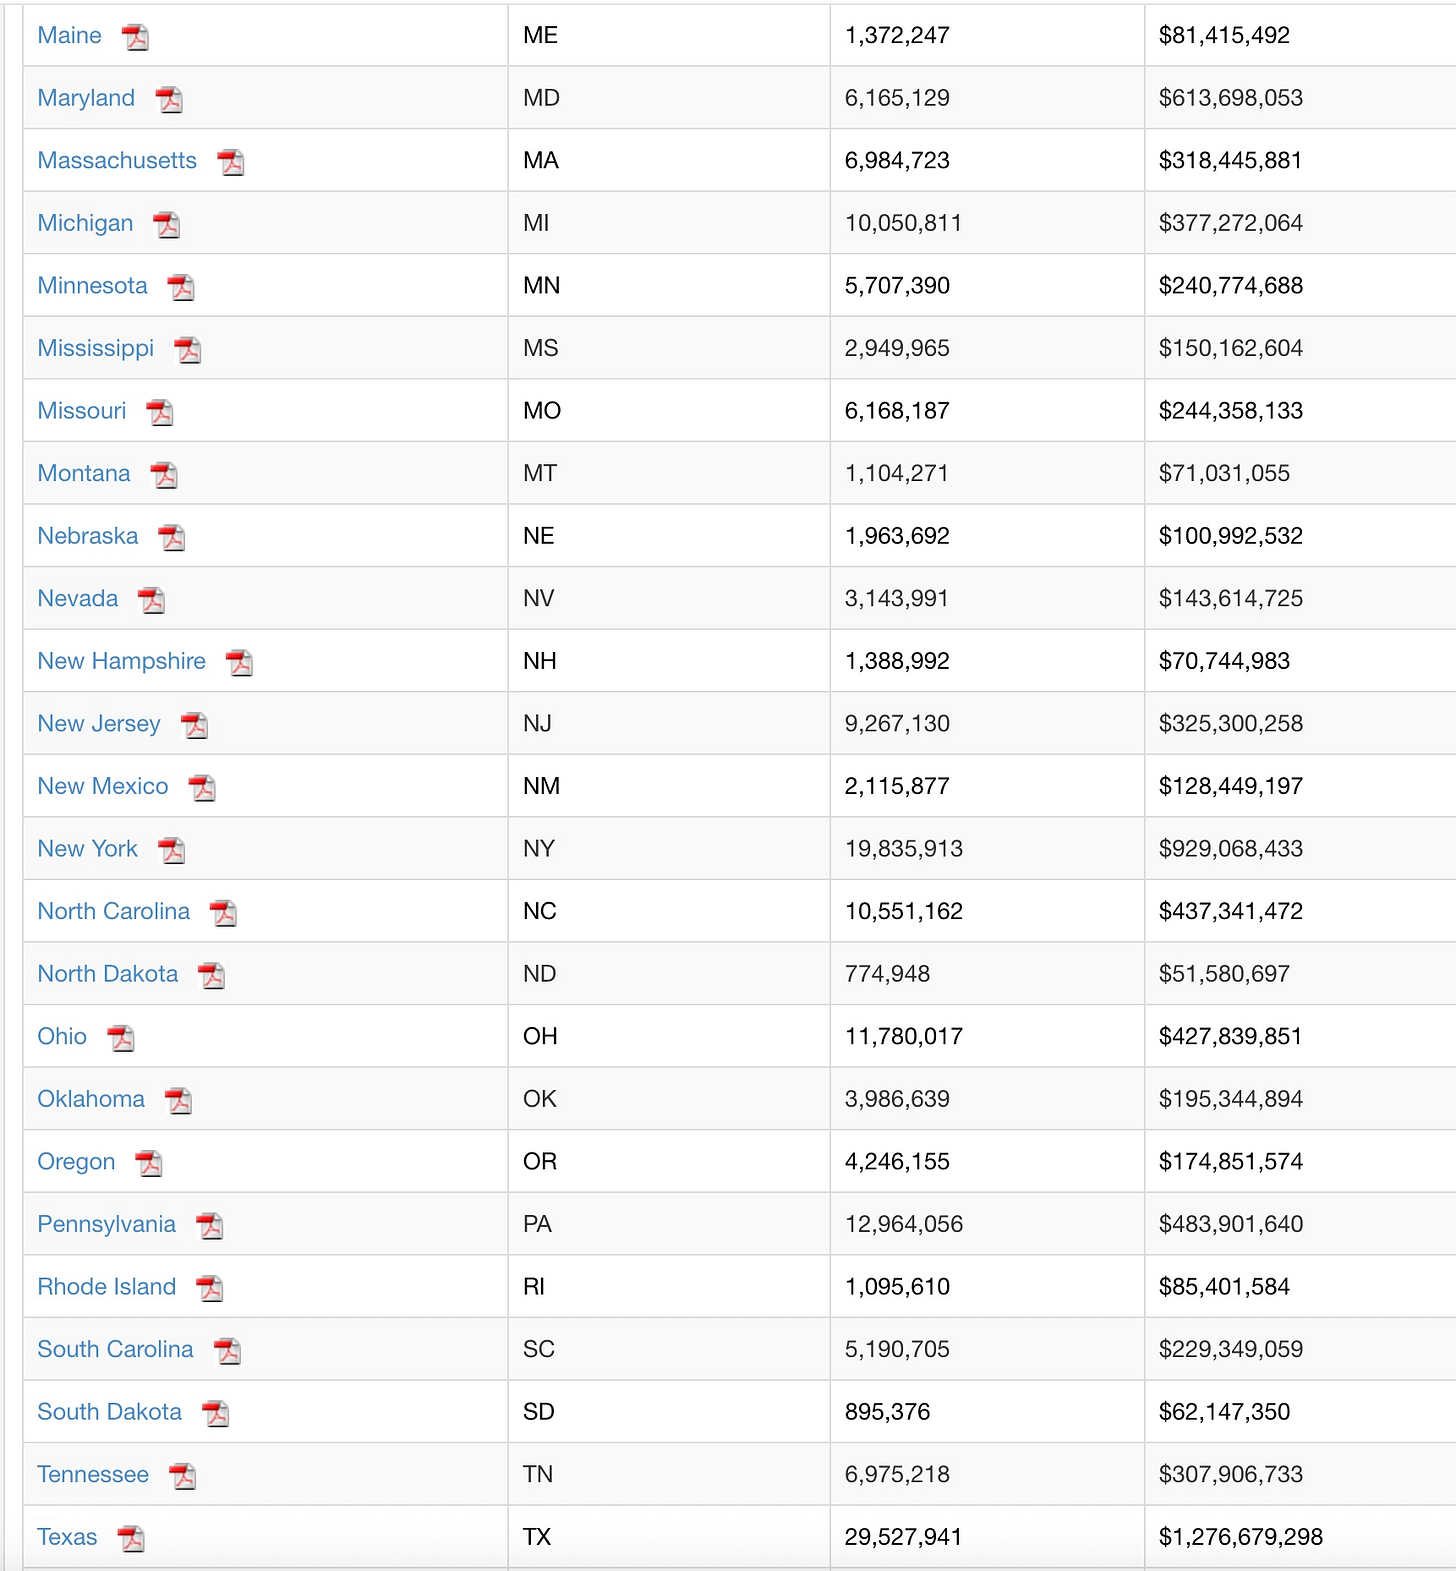
Task: Follow the Mississippi link
Action: coord(96,349)
